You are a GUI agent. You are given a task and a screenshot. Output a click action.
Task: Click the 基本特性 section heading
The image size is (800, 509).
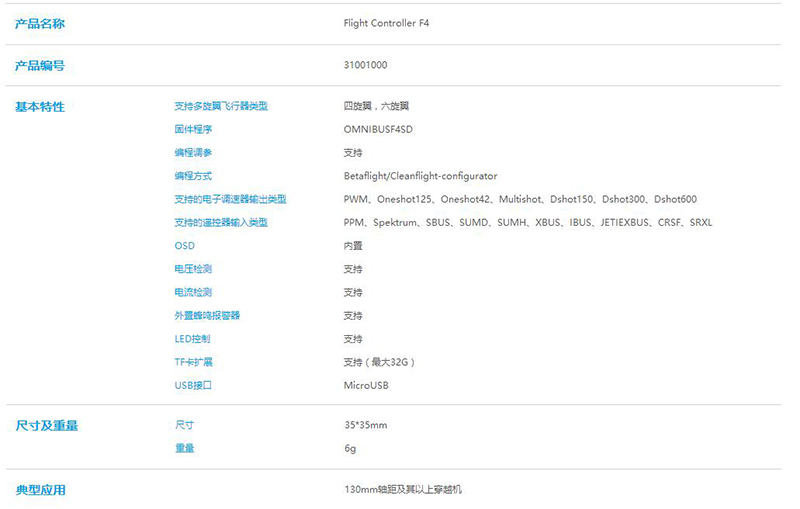tap(40, 106)
